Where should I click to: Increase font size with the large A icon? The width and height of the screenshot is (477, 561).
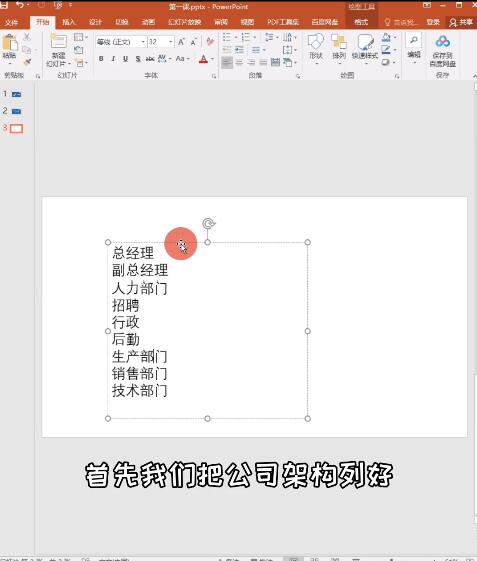(181, 42)
